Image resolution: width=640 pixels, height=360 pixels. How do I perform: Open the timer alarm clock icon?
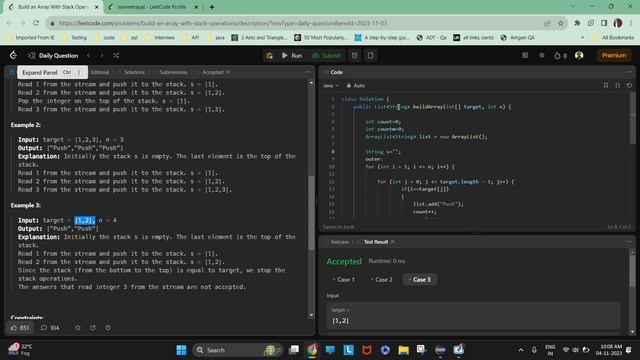click(x=355, y=56)
